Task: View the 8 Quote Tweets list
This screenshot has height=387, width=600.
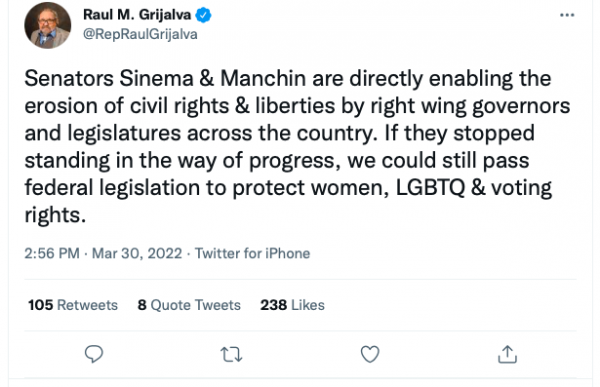Action: (189, 305)
